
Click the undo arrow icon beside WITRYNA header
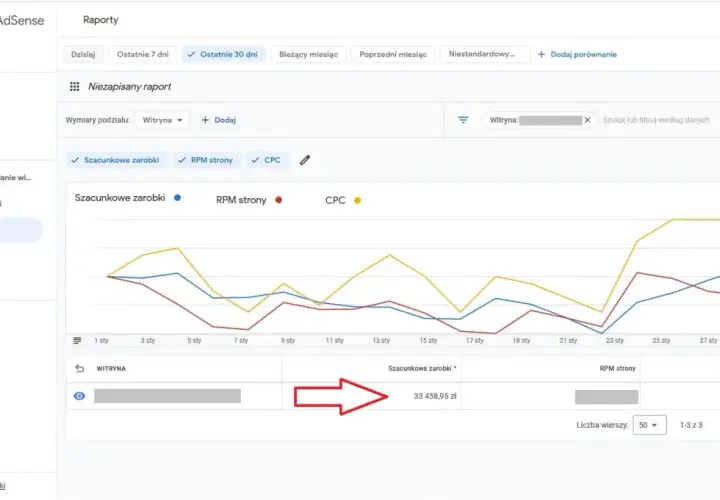click(79, 368)
